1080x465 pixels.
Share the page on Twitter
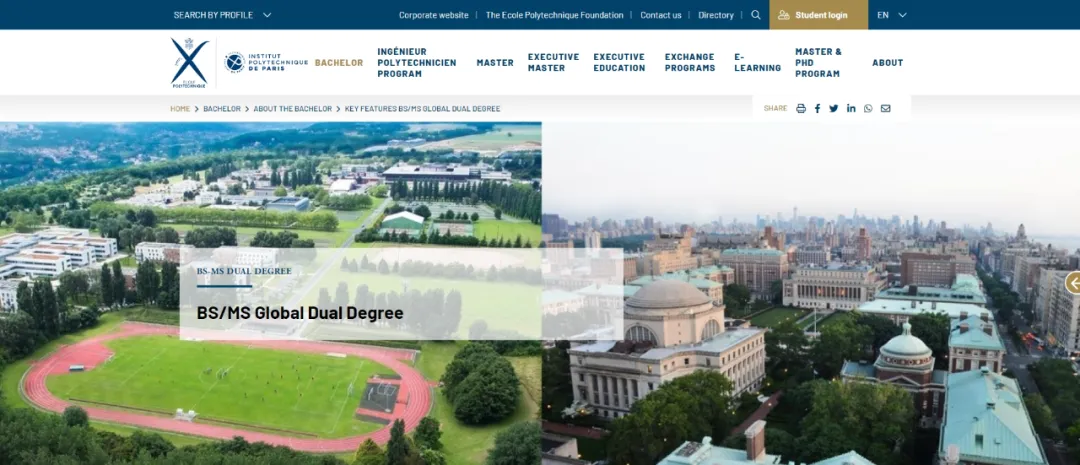coord(834,108)
